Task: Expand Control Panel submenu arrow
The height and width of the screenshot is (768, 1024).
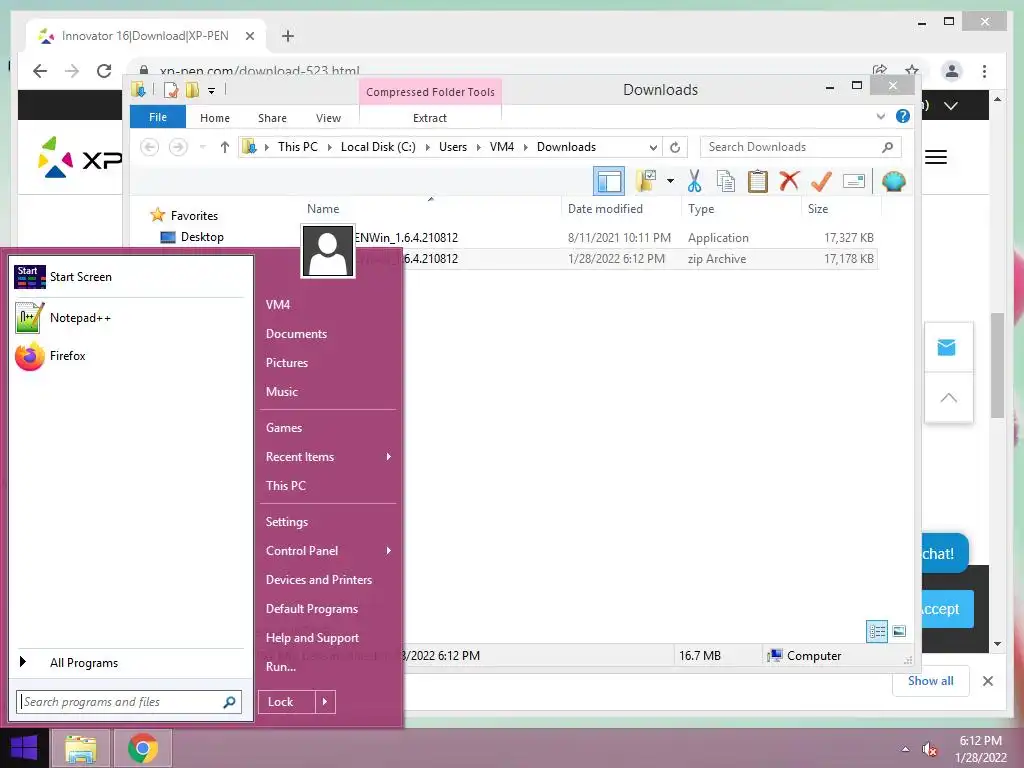Action: [x=389, y=551]
